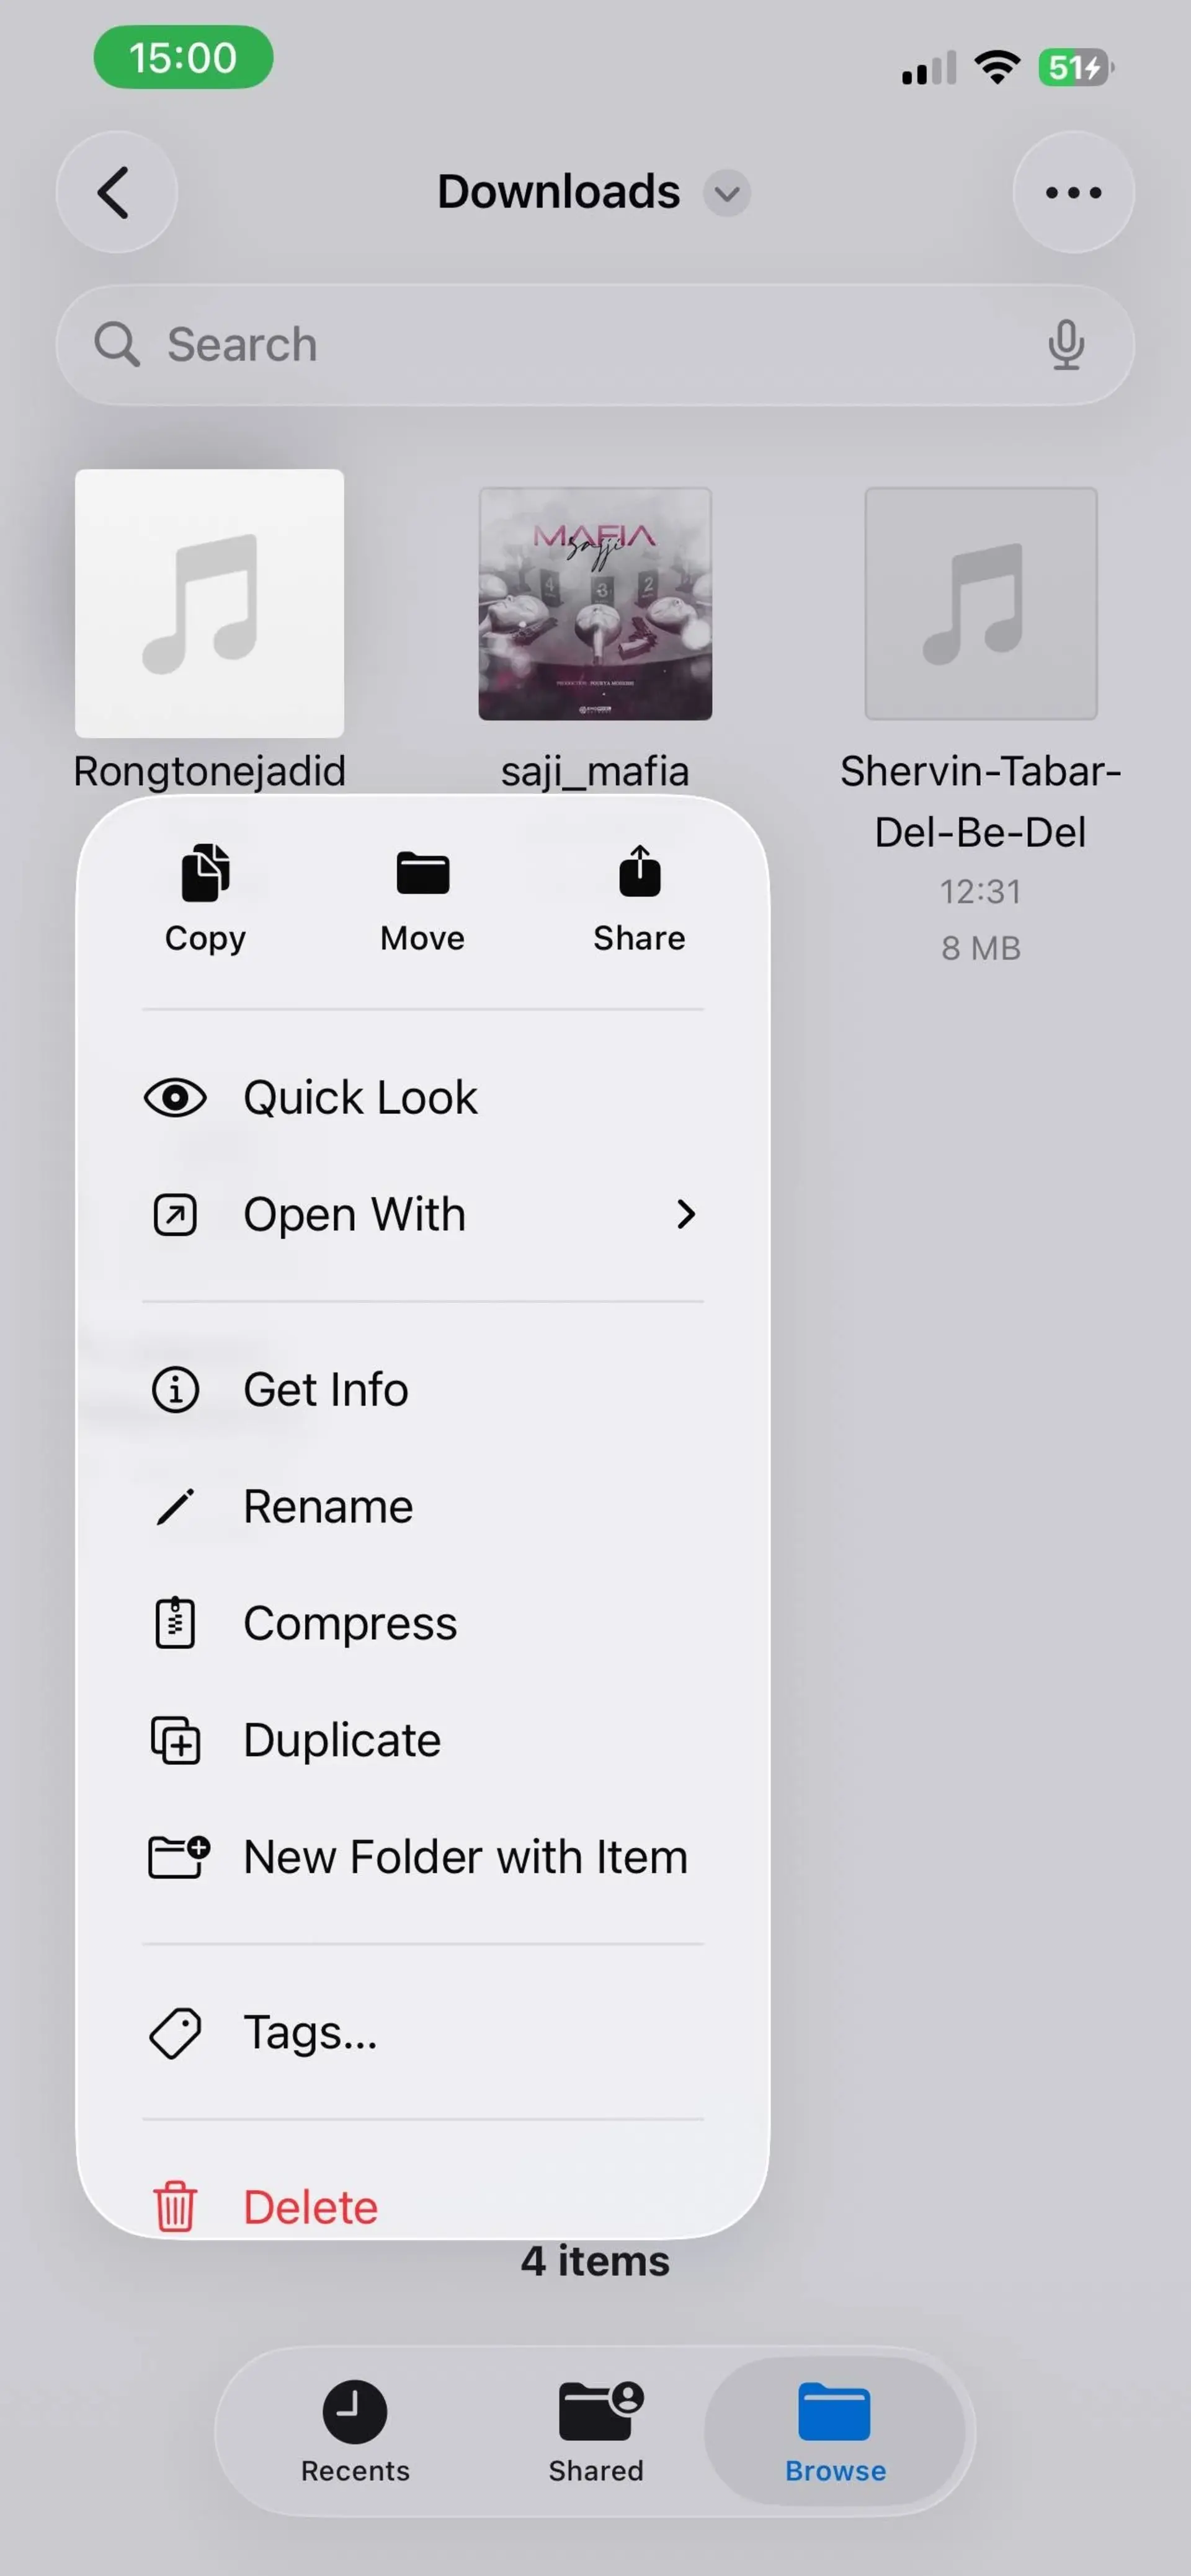The height and width of the screenshot is (2576, 1191).
Task: Go back using the back chevron
Action: [116, 192]
